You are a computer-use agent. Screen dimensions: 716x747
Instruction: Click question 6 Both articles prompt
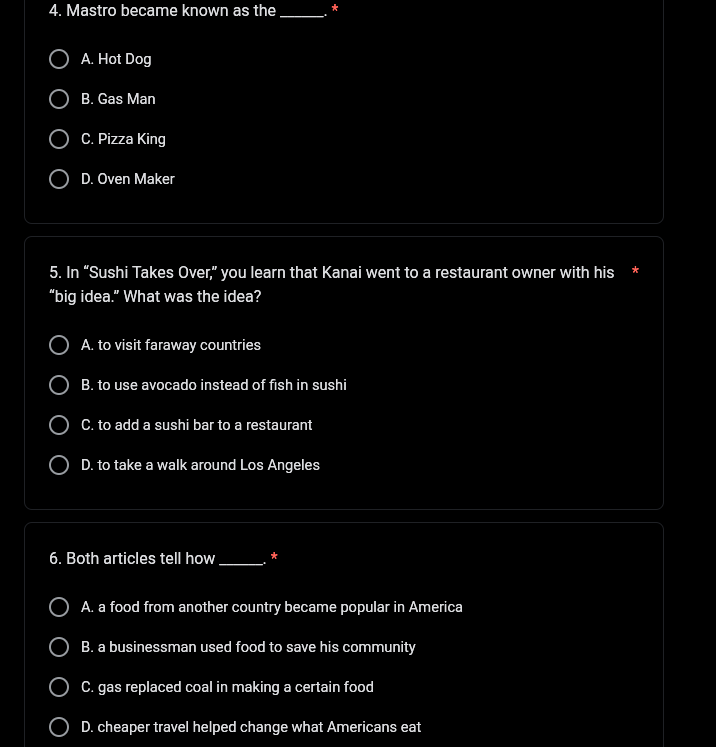click(x=132, y=559)
